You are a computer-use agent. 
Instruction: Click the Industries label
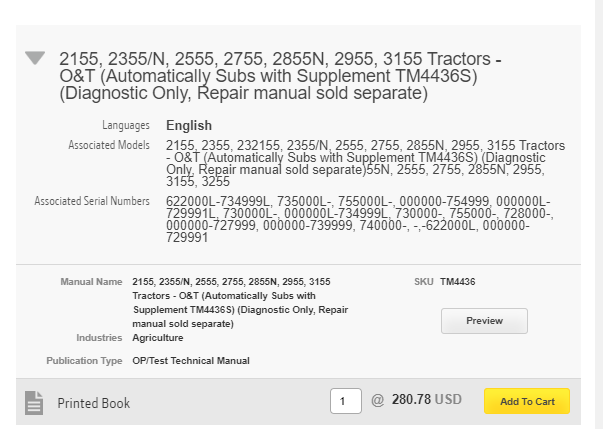coord(99,338)
